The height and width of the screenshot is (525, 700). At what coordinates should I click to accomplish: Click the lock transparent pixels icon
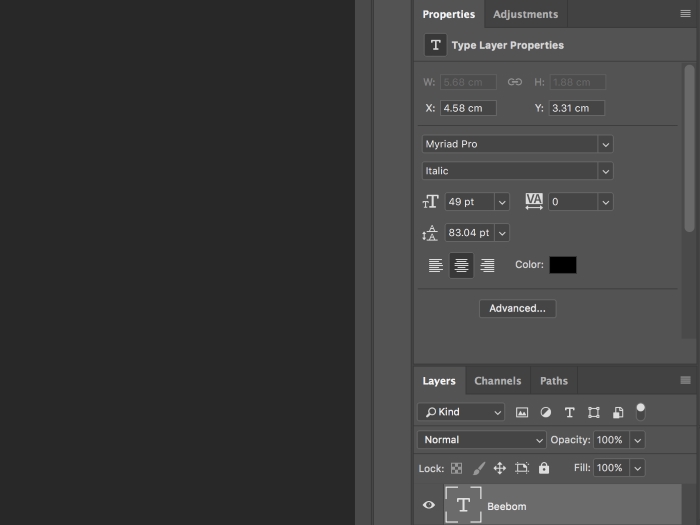(x=456, y=468)
